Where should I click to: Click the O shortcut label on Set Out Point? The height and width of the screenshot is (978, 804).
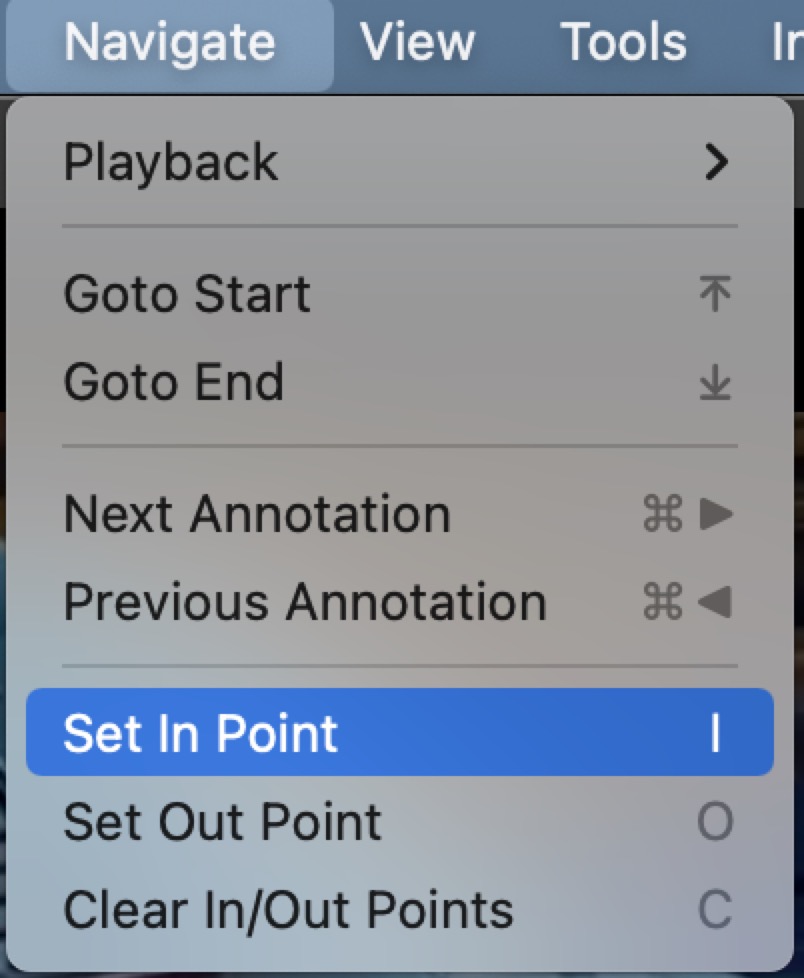point(714,820)
